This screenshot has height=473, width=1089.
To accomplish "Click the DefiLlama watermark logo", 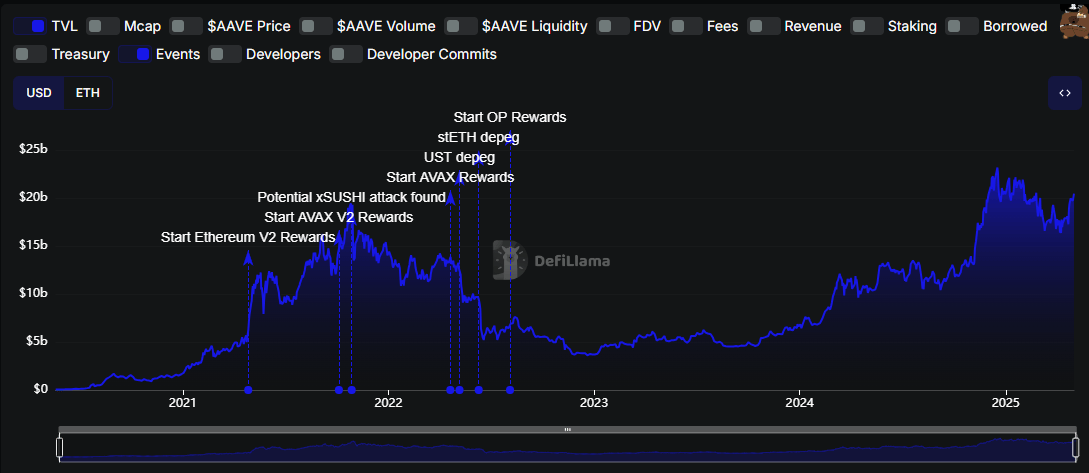I will point(552,261).
